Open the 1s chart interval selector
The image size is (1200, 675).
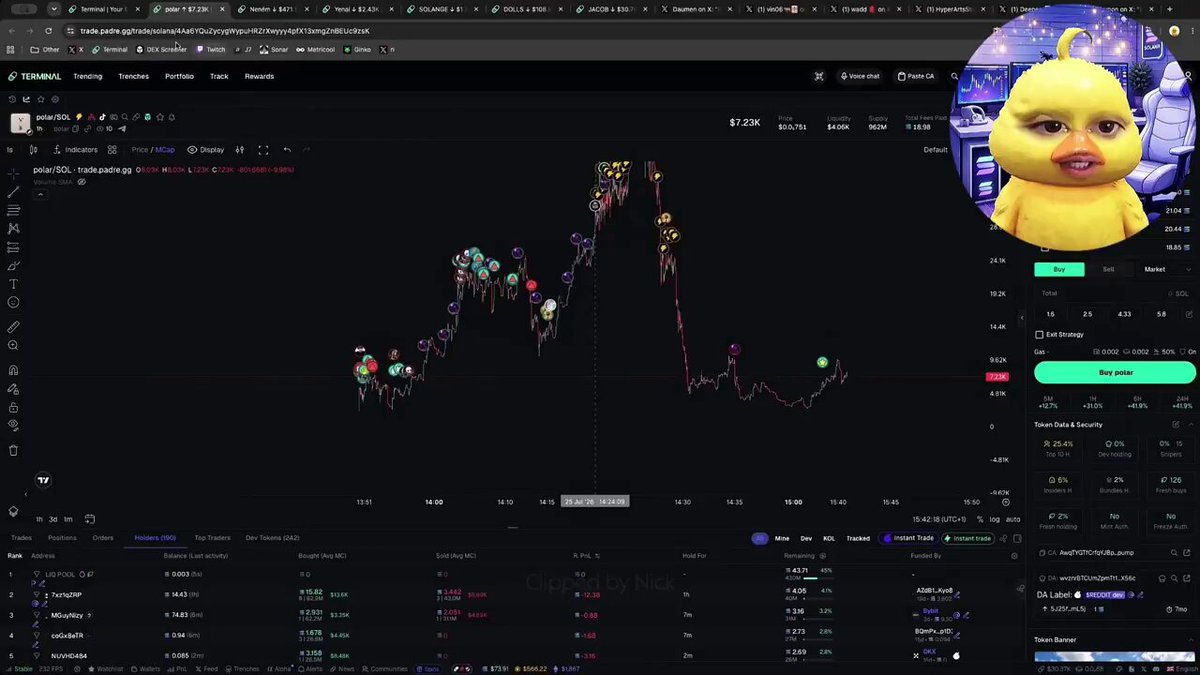pos(10,150)
